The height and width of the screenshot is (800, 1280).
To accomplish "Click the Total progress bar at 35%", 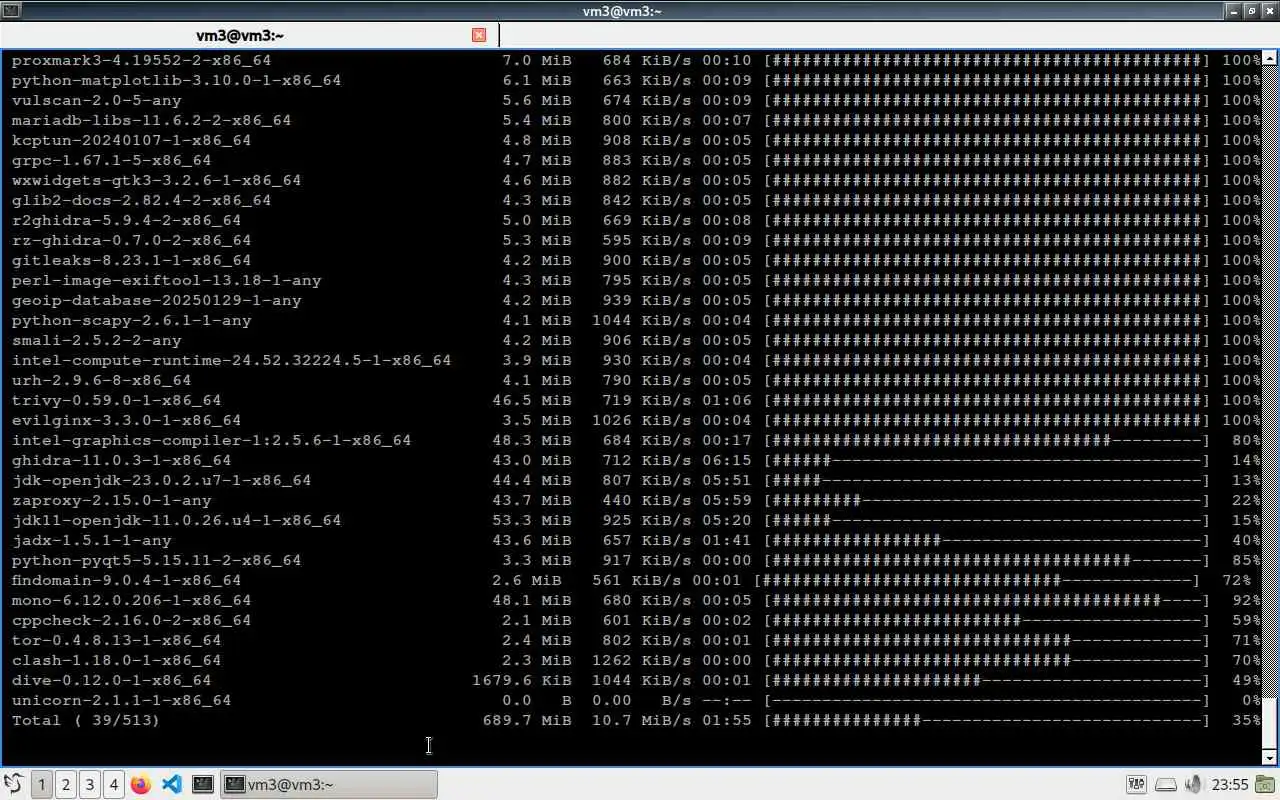I will pos(987,720).
